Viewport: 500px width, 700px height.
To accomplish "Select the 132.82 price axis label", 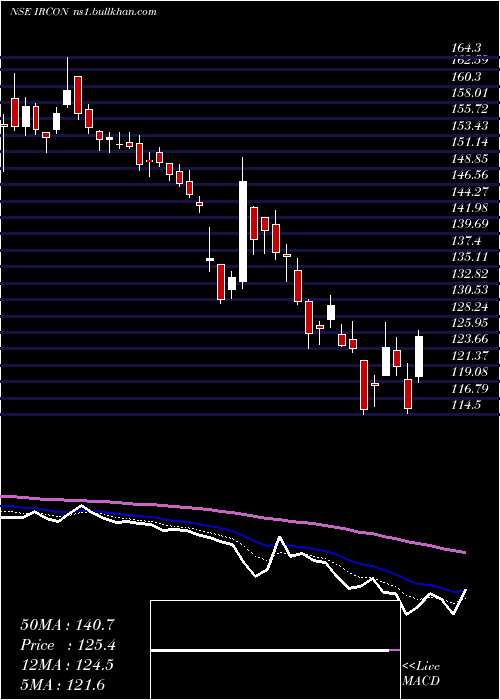I will coord(470,274).
